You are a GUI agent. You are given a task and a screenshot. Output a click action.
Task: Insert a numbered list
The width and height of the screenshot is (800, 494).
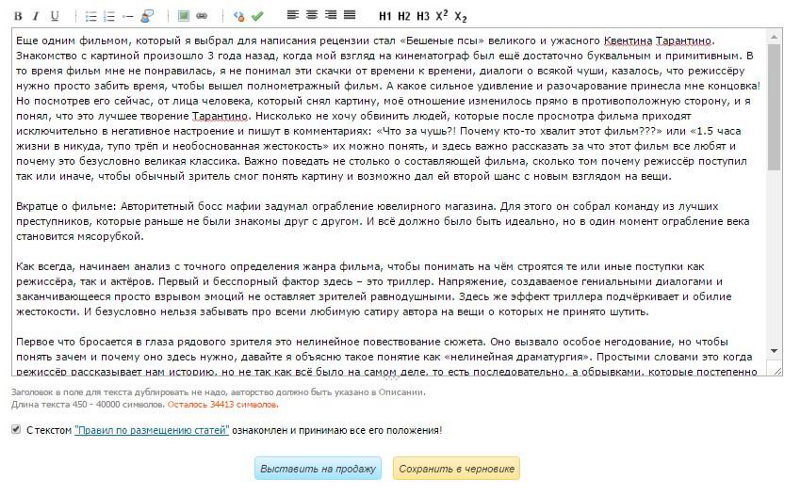pyautogui.click(x=109, y=16)
